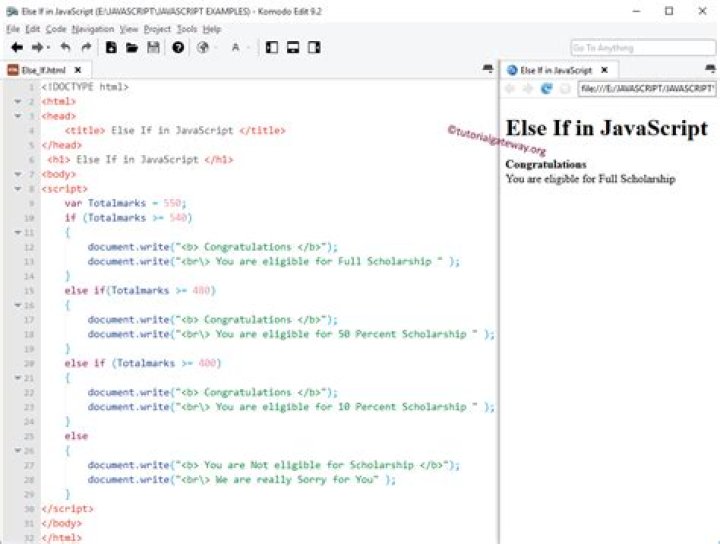Click the Back arrow in the toolbar
This screenshot has height=544, width=720.
(17, 47)
